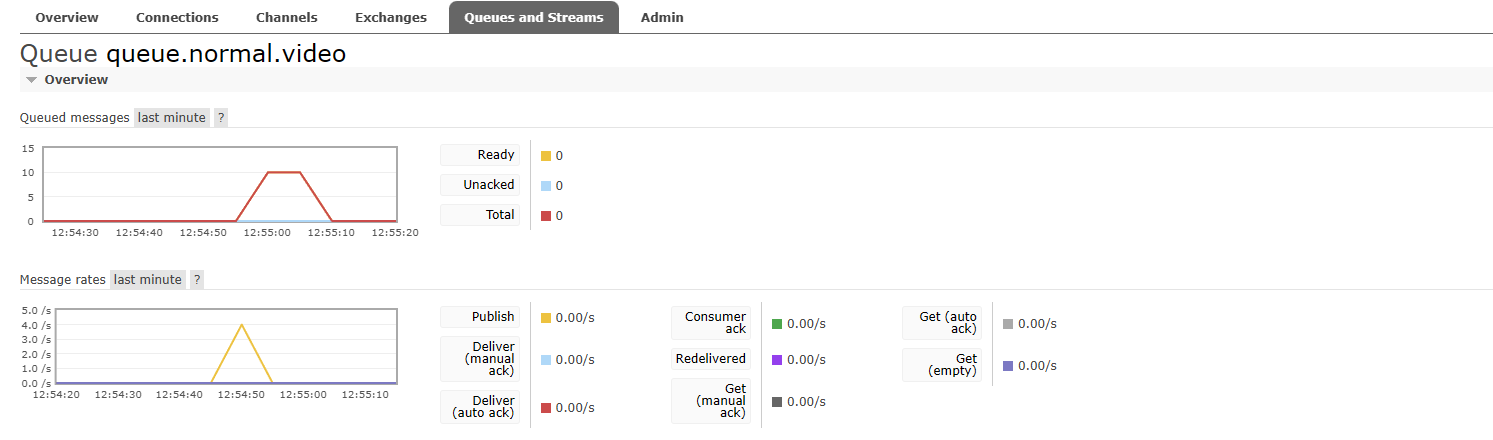Toggle the Get (empty) legend
Image resolution: width=1493 pixels, height=440 pixels.
(942, 365)
